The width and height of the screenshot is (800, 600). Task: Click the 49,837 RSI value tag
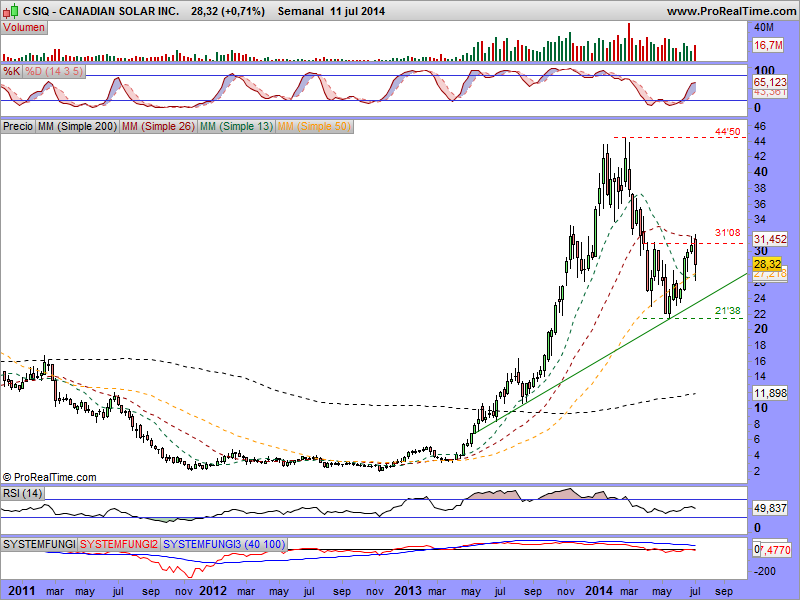coord(770,508)
